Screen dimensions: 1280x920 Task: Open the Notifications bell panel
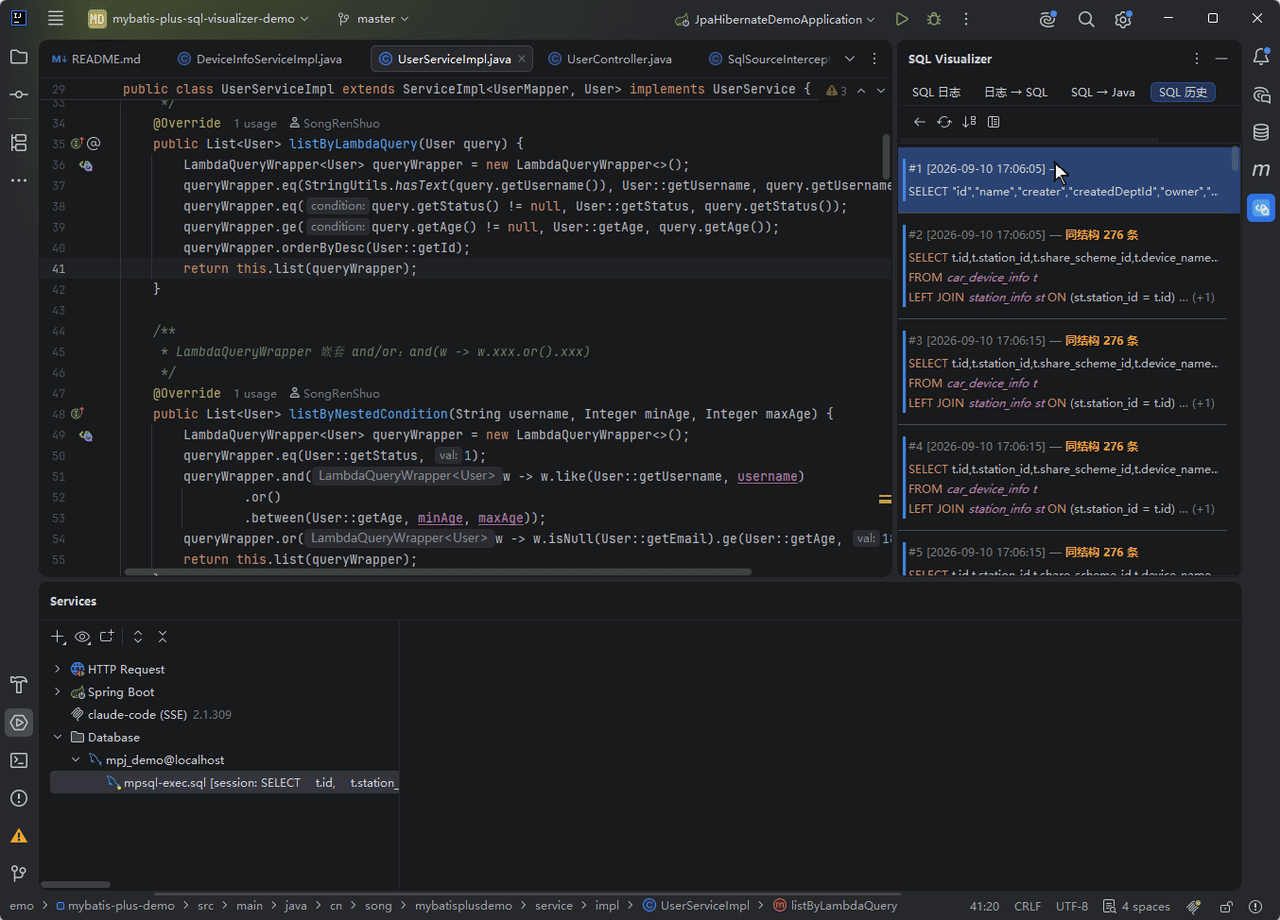click(x=1261, y=57)
